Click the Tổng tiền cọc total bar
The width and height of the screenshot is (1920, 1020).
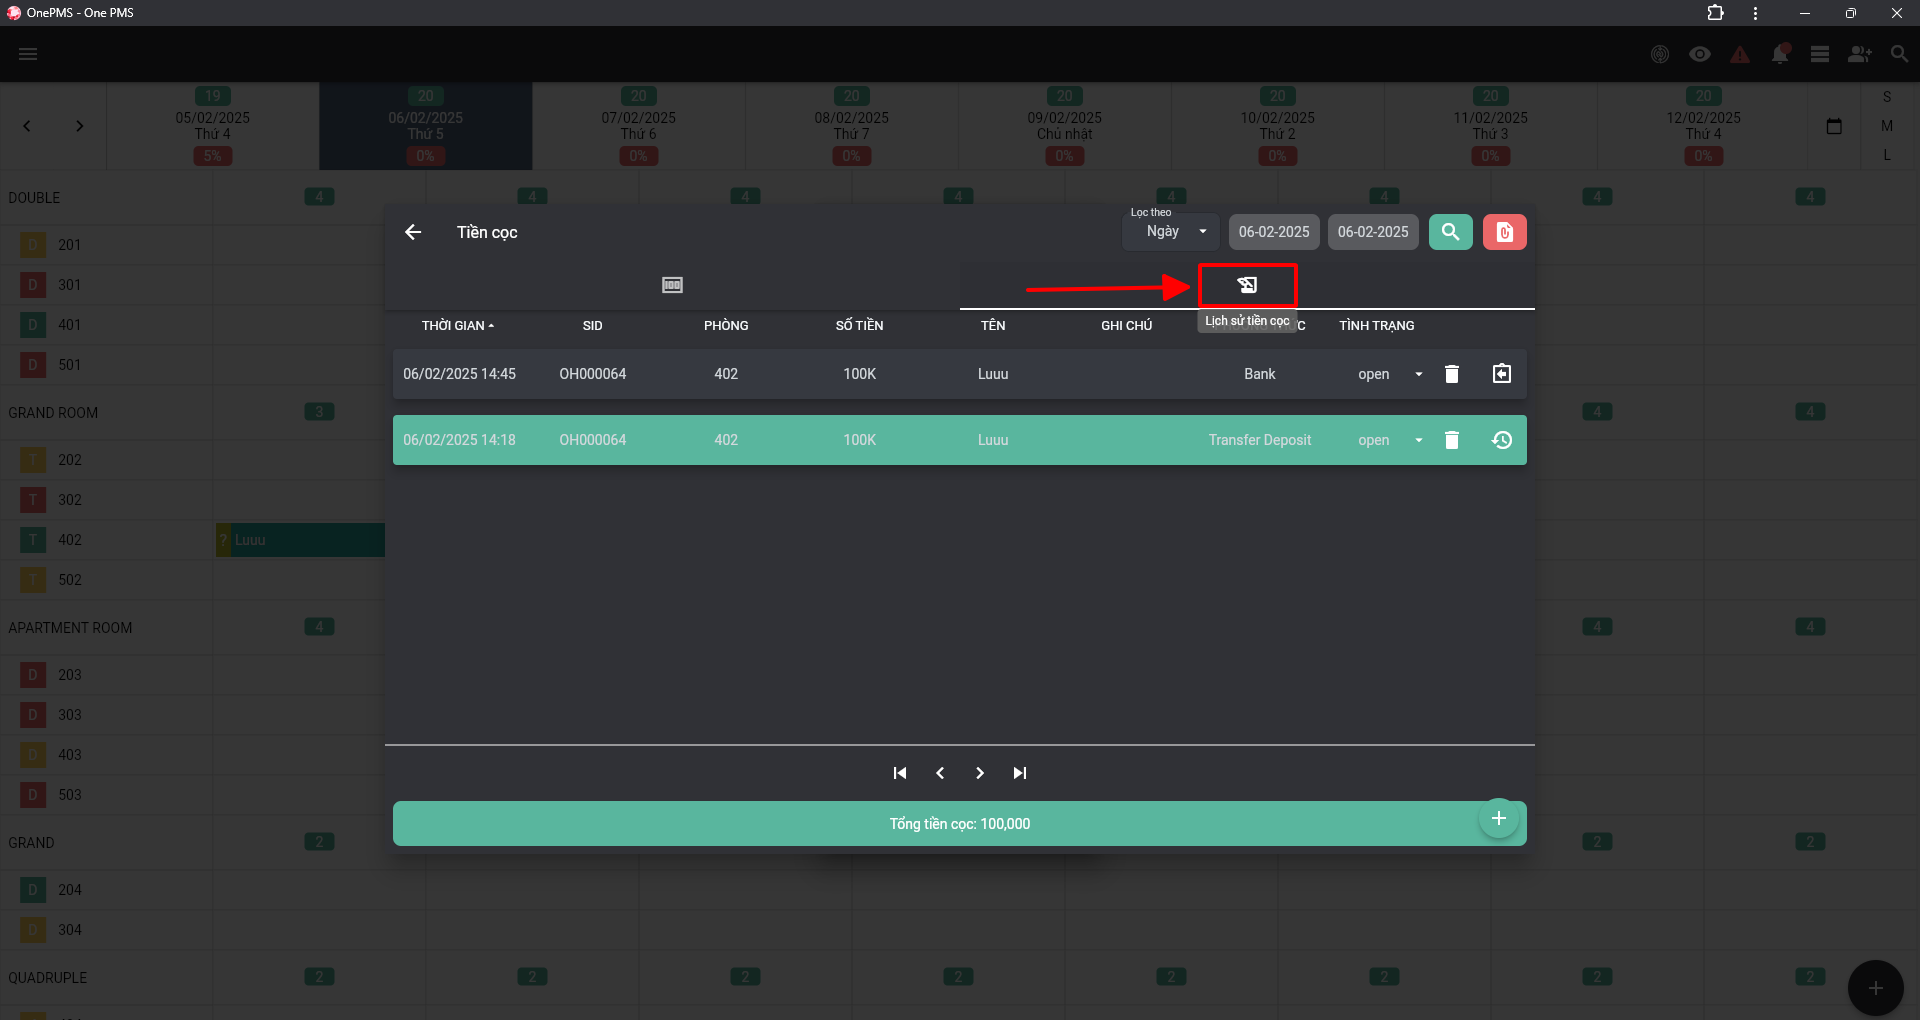pos(960,824)
